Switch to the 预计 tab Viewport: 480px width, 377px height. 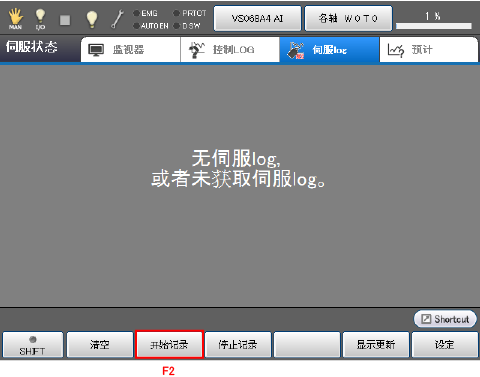(x=429, y=50)
